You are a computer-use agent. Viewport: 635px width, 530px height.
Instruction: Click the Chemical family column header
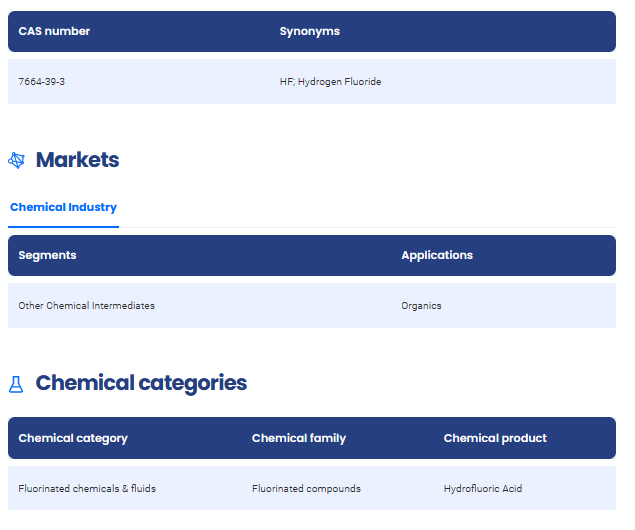pos(299,438)
